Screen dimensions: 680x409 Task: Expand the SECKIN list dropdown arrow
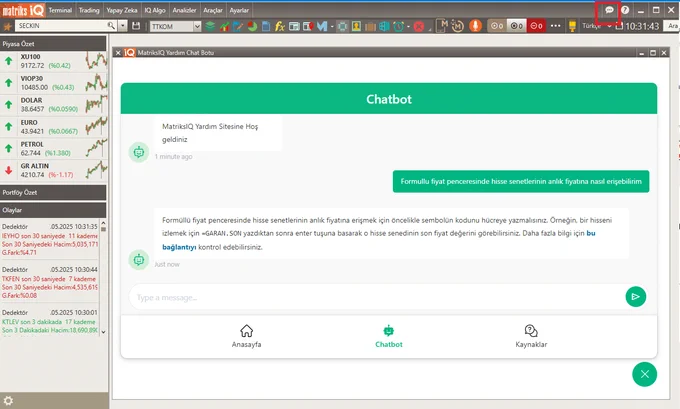coord(123,26)
